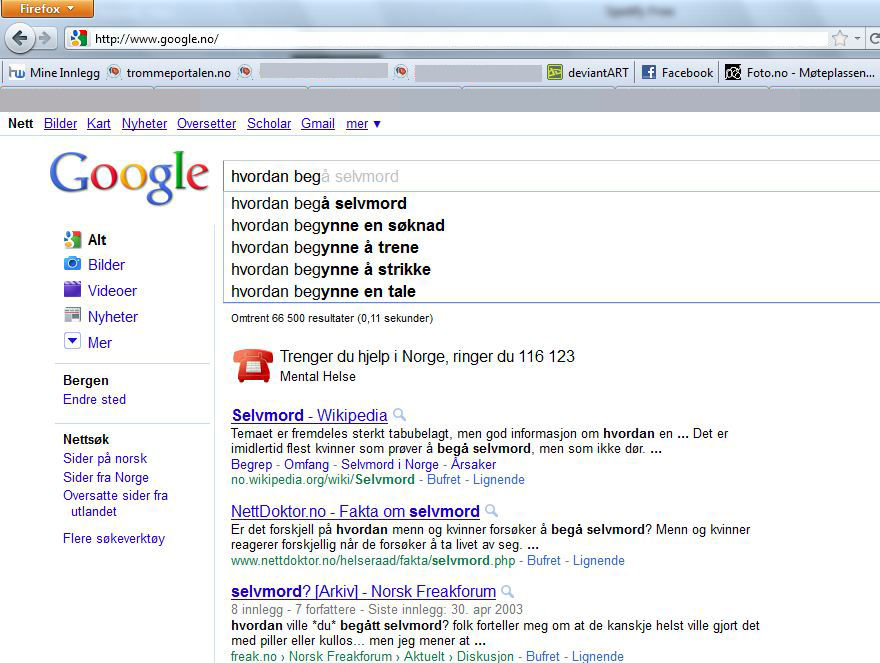The width and height of the screenshot is (880, 663).
Task: Open the Årsaker sitelink
Action: (x=474, y=464)
